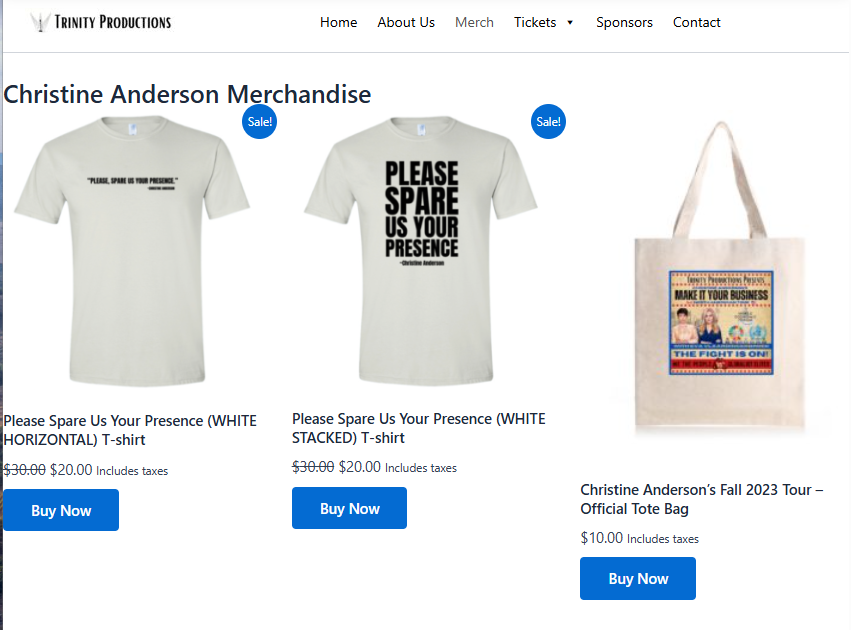Screen dimensions: 851x630
Task: View the official tote bag image
Action: click(x=720, y=277)
